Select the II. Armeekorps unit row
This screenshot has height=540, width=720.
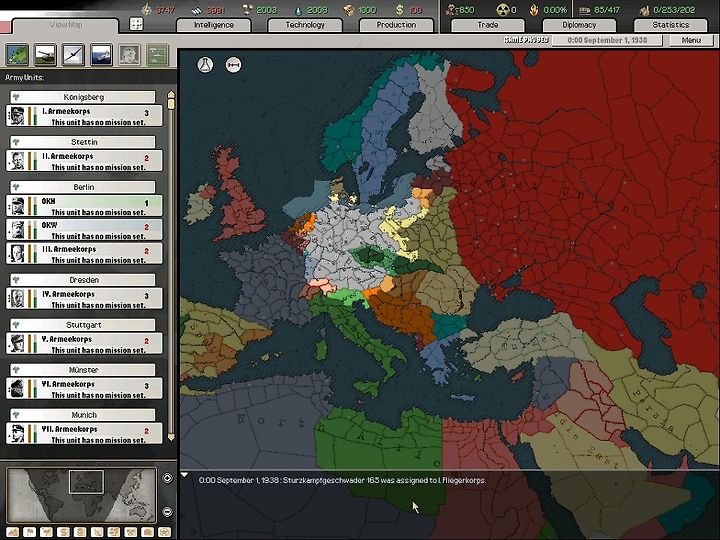click(84, 161)
